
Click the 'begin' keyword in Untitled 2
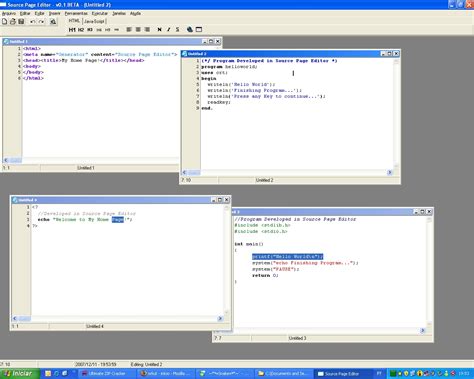coord(209,78)
